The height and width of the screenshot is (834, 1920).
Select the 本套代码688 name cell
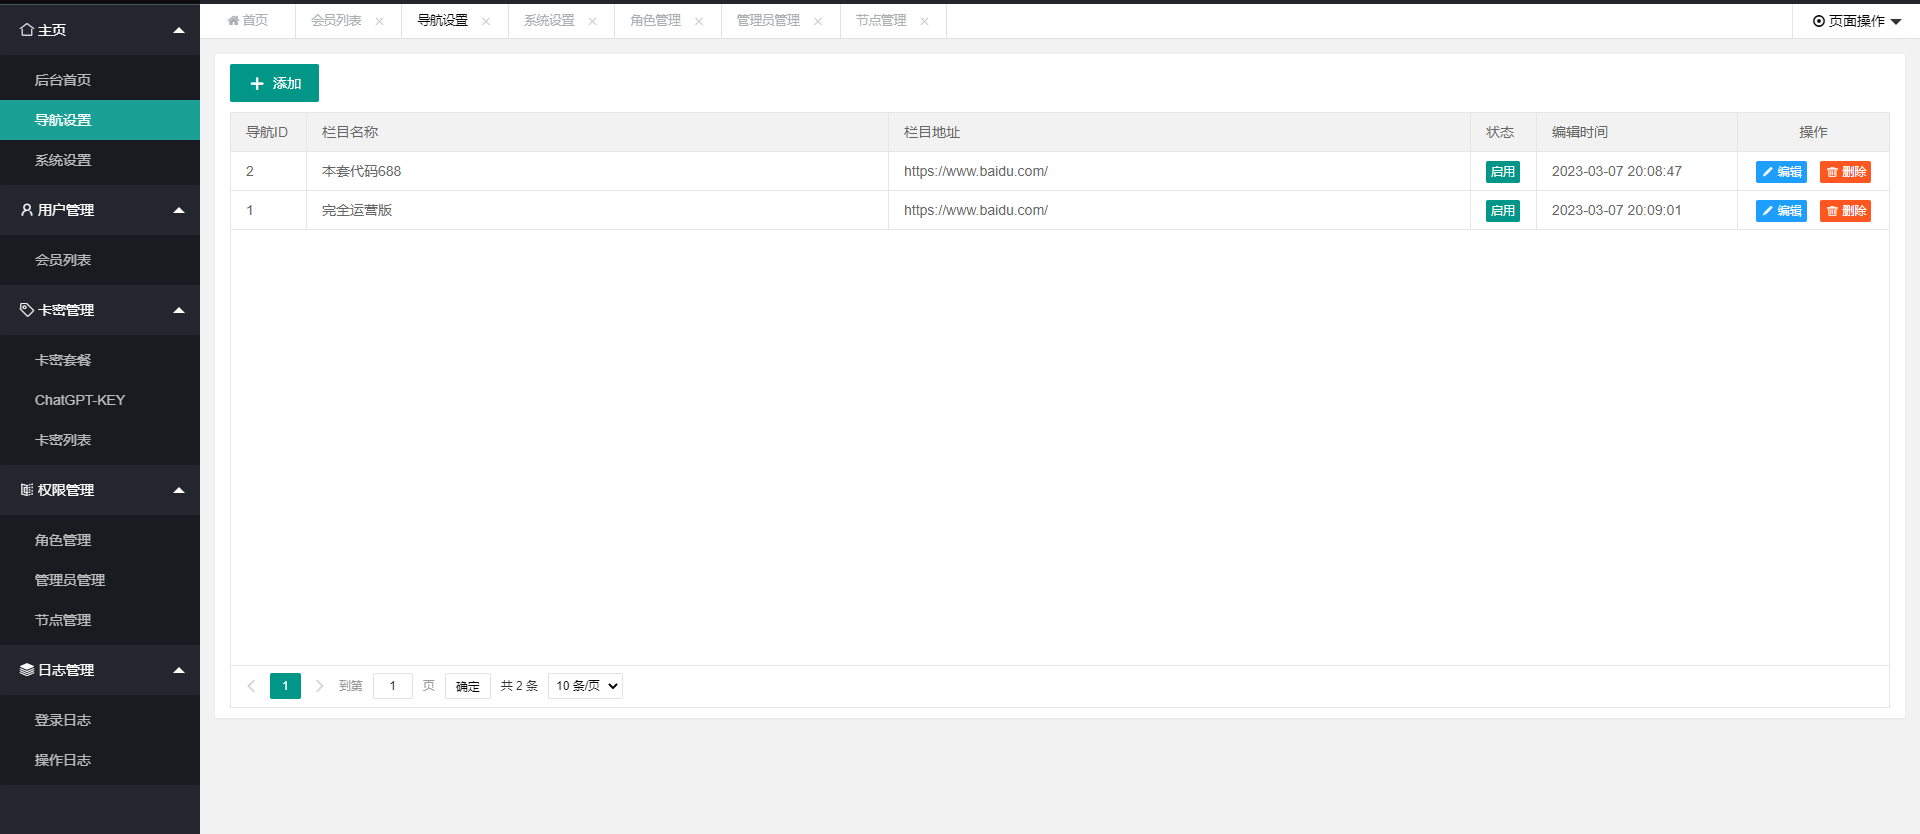click(x=598, y=171)
